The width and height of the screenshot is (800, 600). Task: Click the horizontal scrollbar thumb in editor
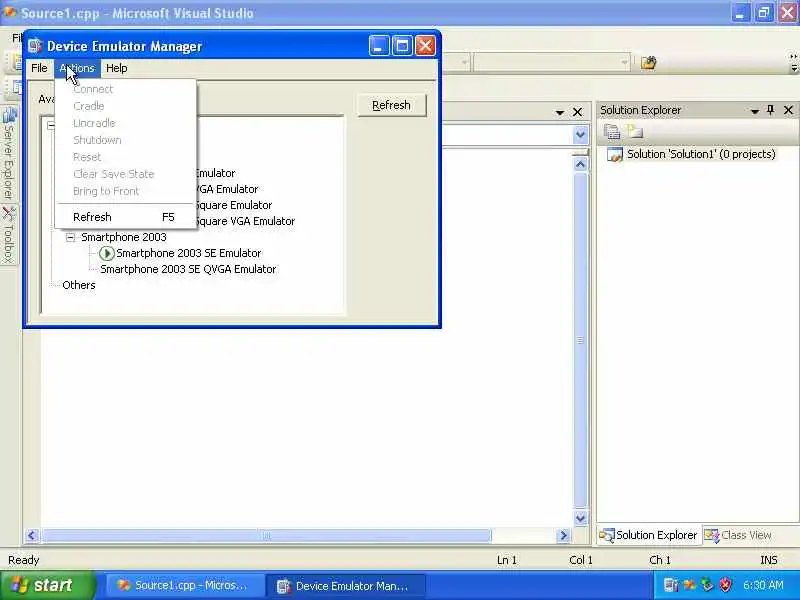click(266, 535)
